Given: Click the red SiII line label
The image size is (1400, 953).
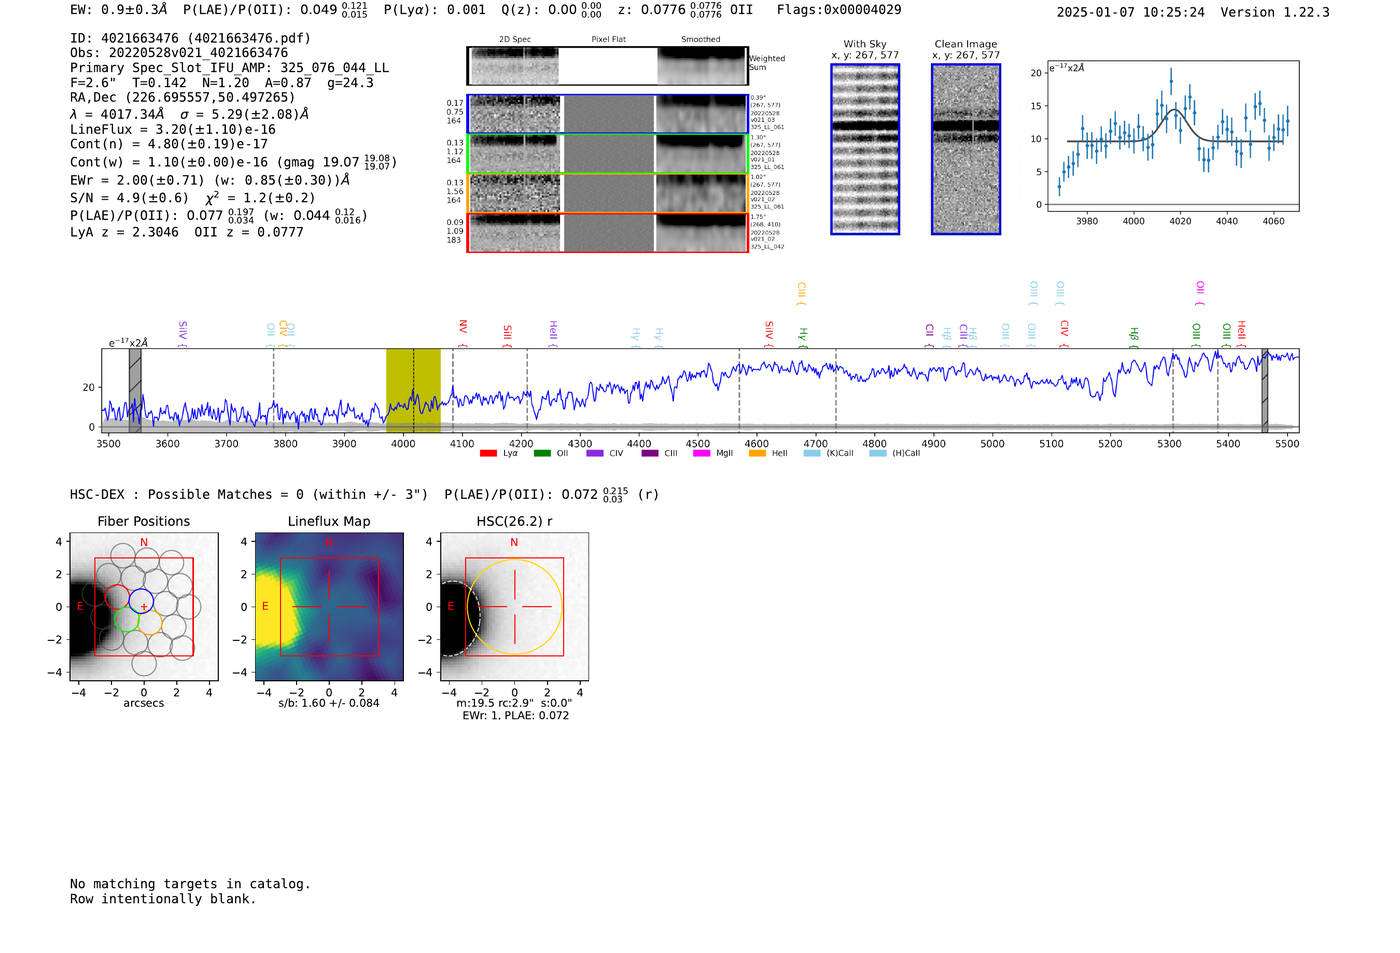Looking at the screenshot, I should [x=507, y=334].
